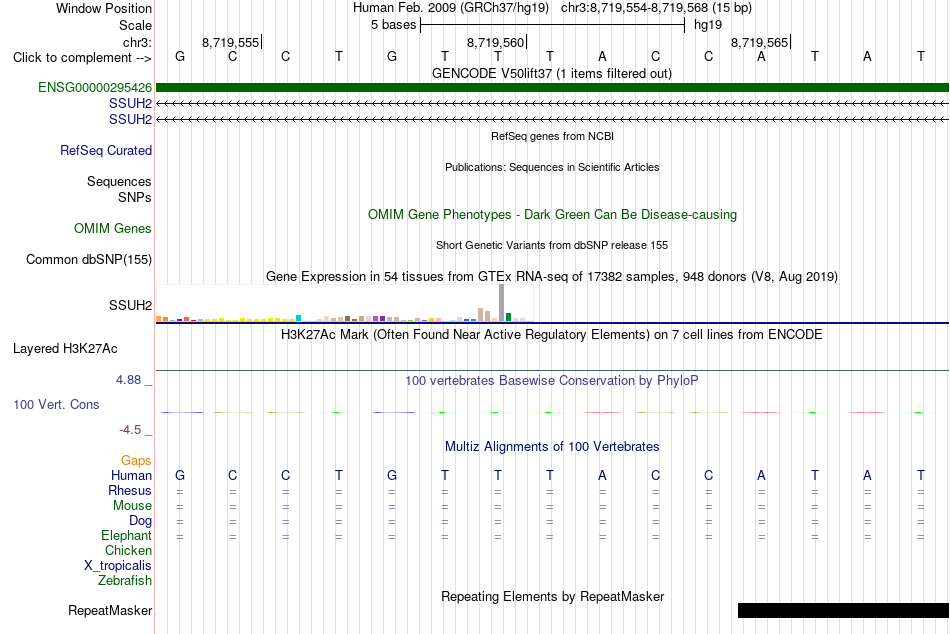Select the black RepeatMasker repeat block
Image resolution: width=950 pixels, height=634 pixels.
843,610
